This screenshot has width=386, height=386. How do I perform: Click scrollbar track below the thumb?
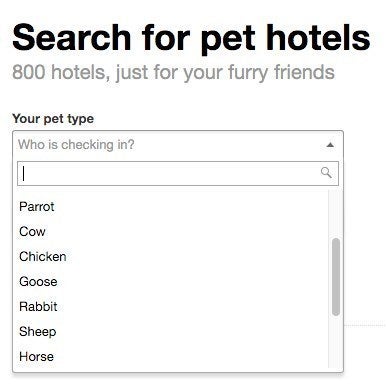click(x=336, y=342)
